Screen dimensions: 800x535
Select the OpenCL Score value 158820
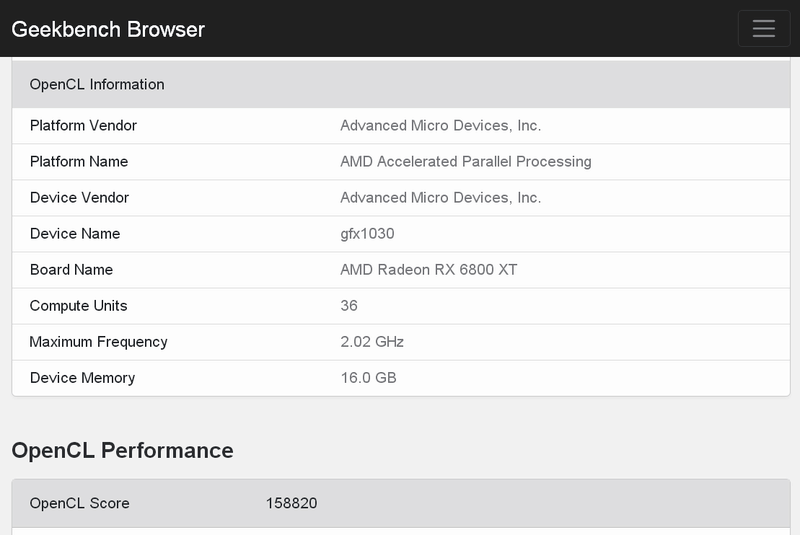coord(291,504)
